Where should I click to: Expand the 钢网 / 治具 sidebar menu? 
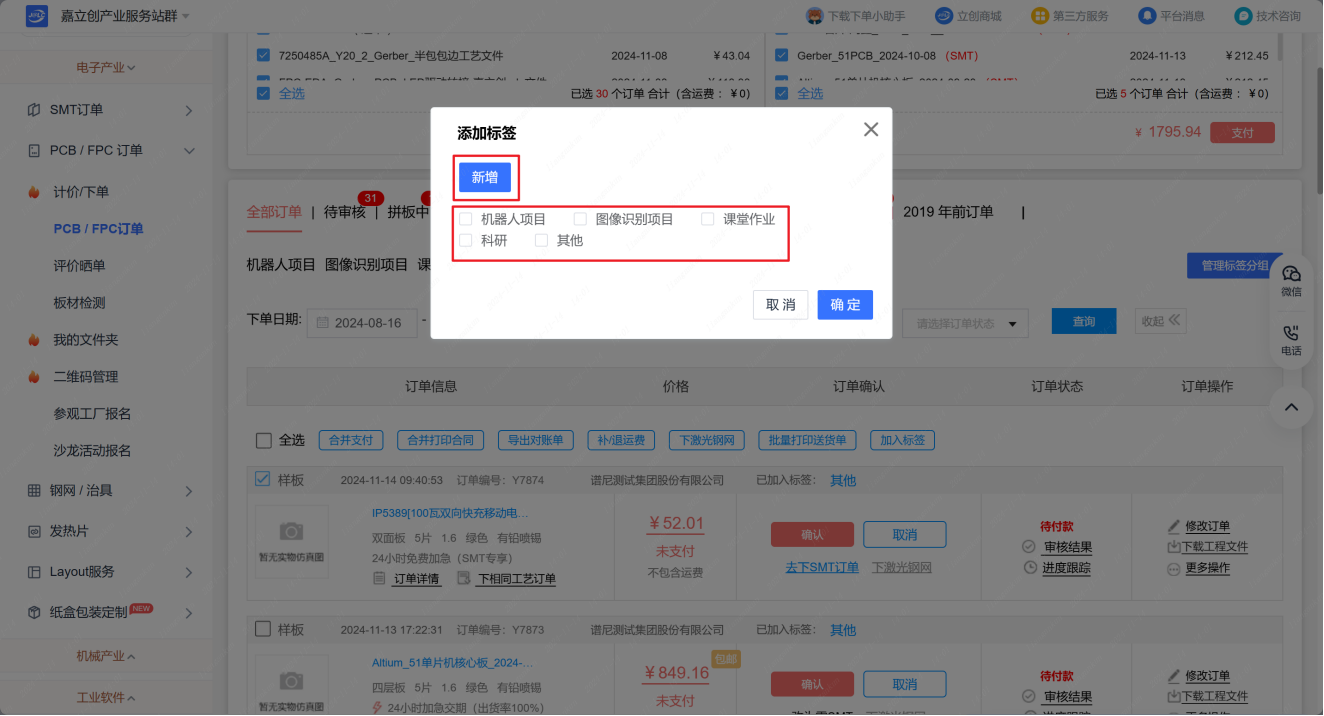(x=188, y=491)
